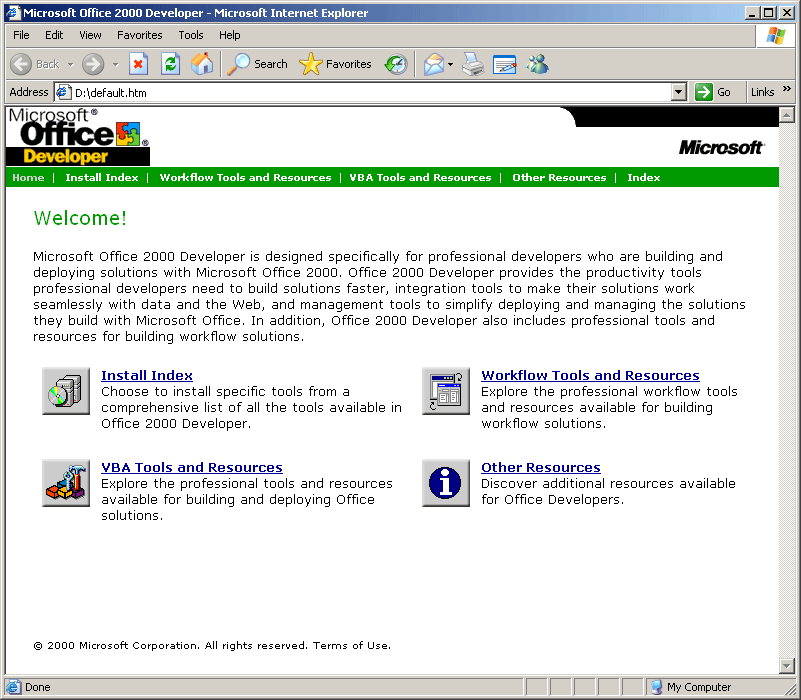Screen dimensions: 801x700
Task: Expand the Links bar chevron
Action: (787, 89)
